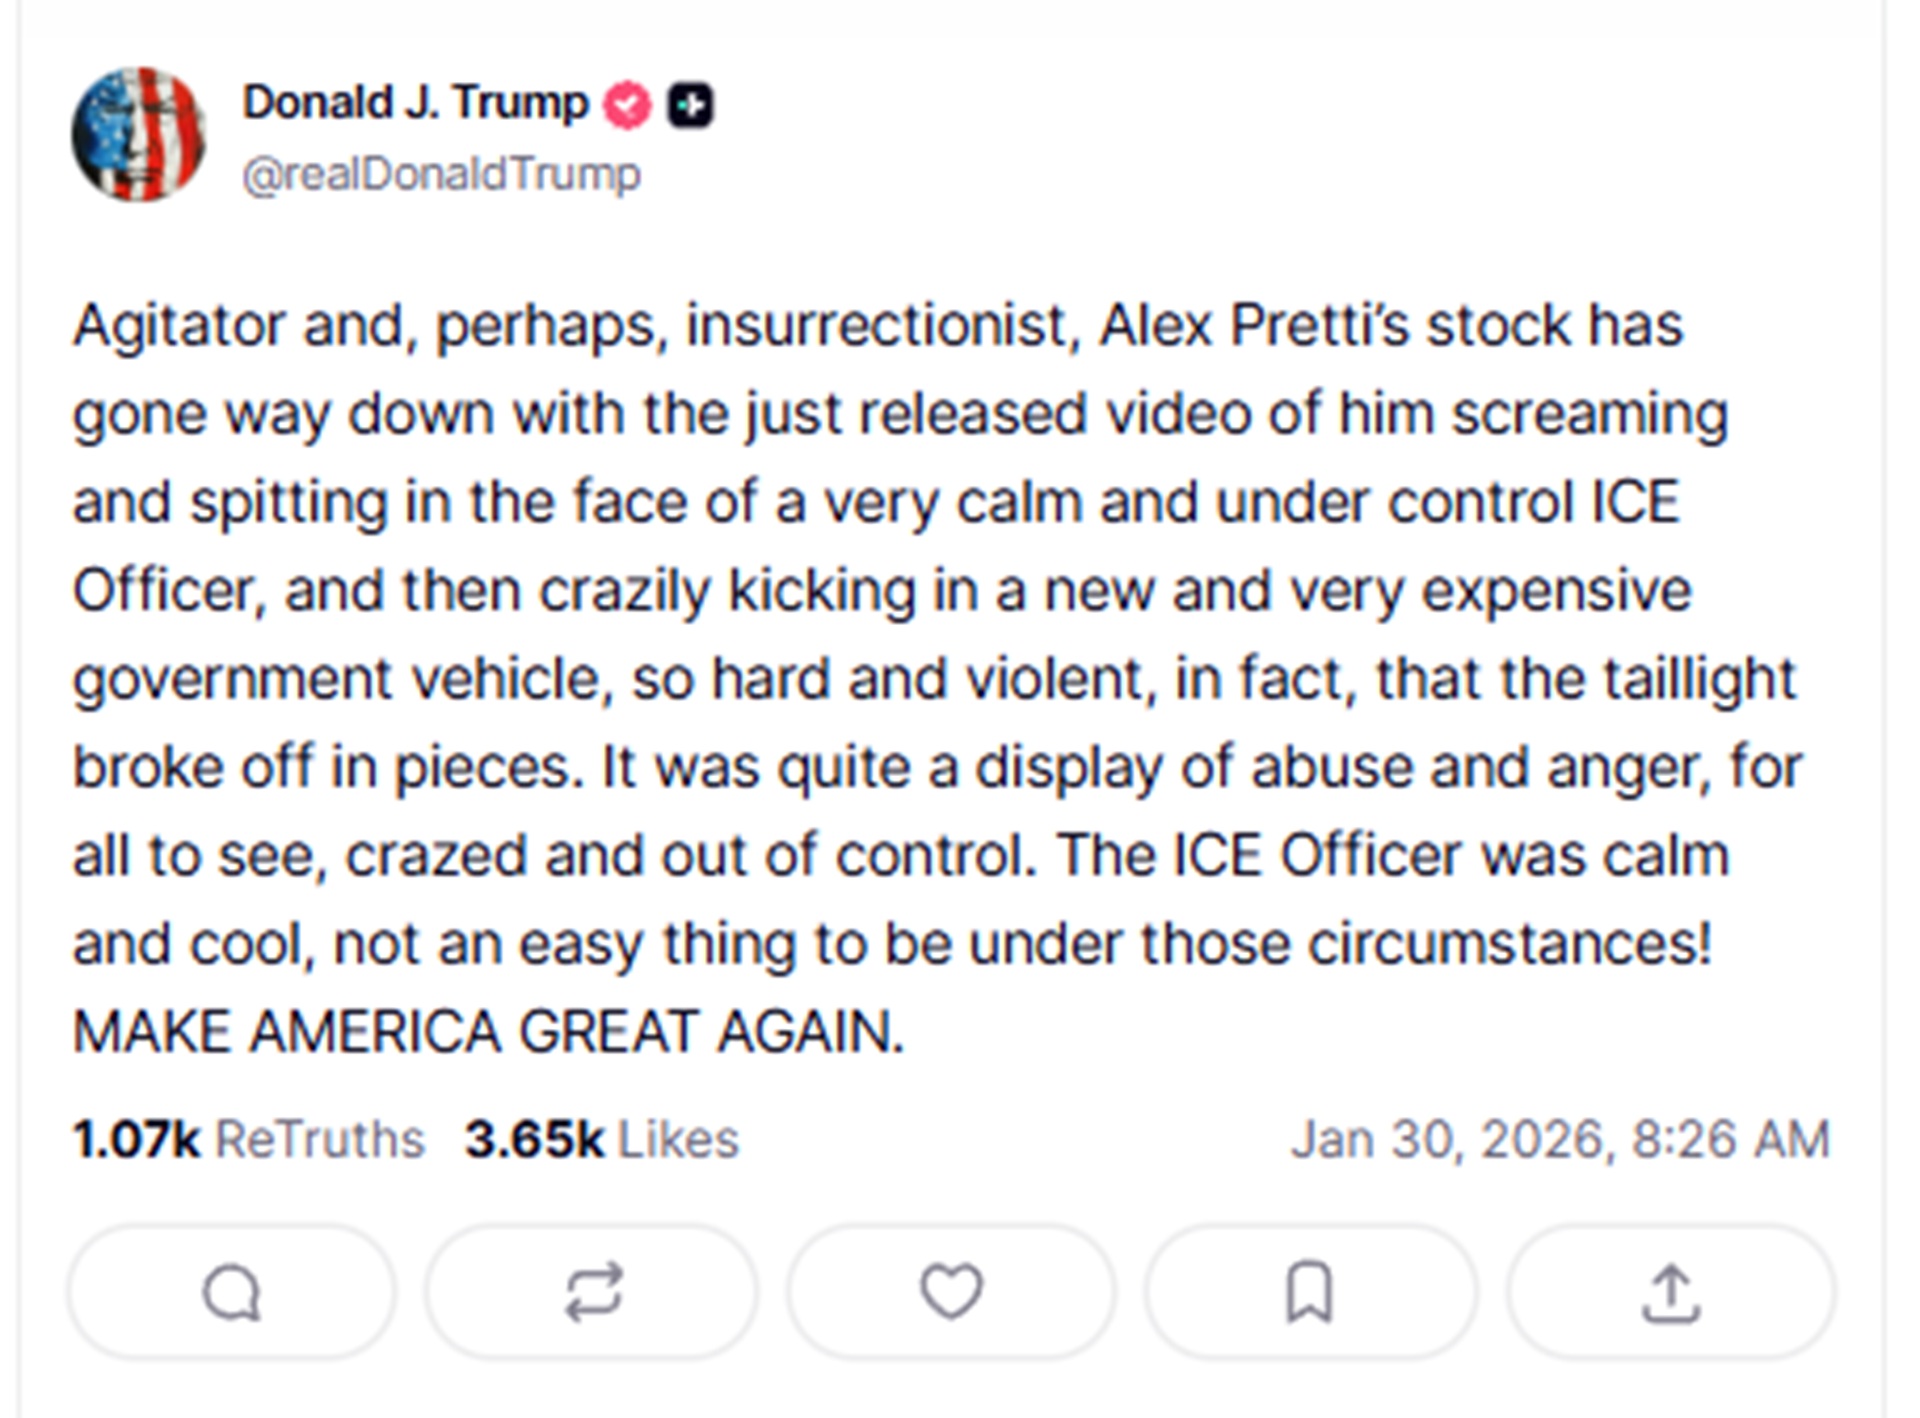Click the "MAKE AMERICA GREAT AGAIN." closing line
Image resolution: width=1920 pixels, height=1418 pixels.
pos(488,1031)
